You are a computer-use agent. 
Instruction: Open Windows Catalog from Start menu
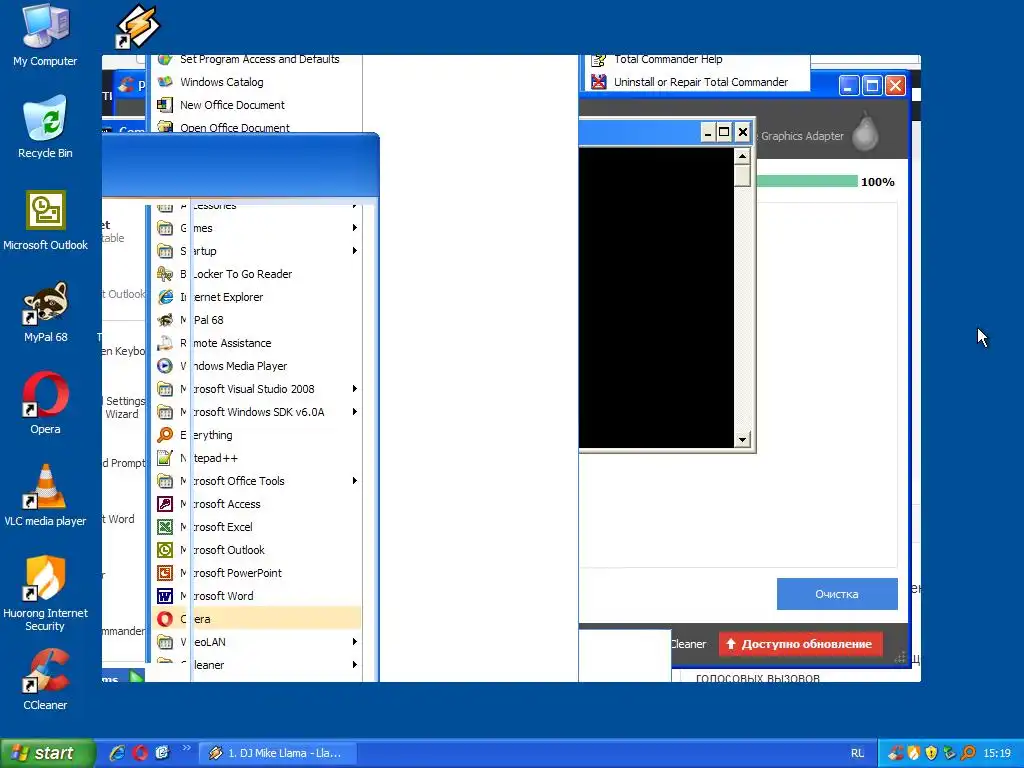coord(257,82)
